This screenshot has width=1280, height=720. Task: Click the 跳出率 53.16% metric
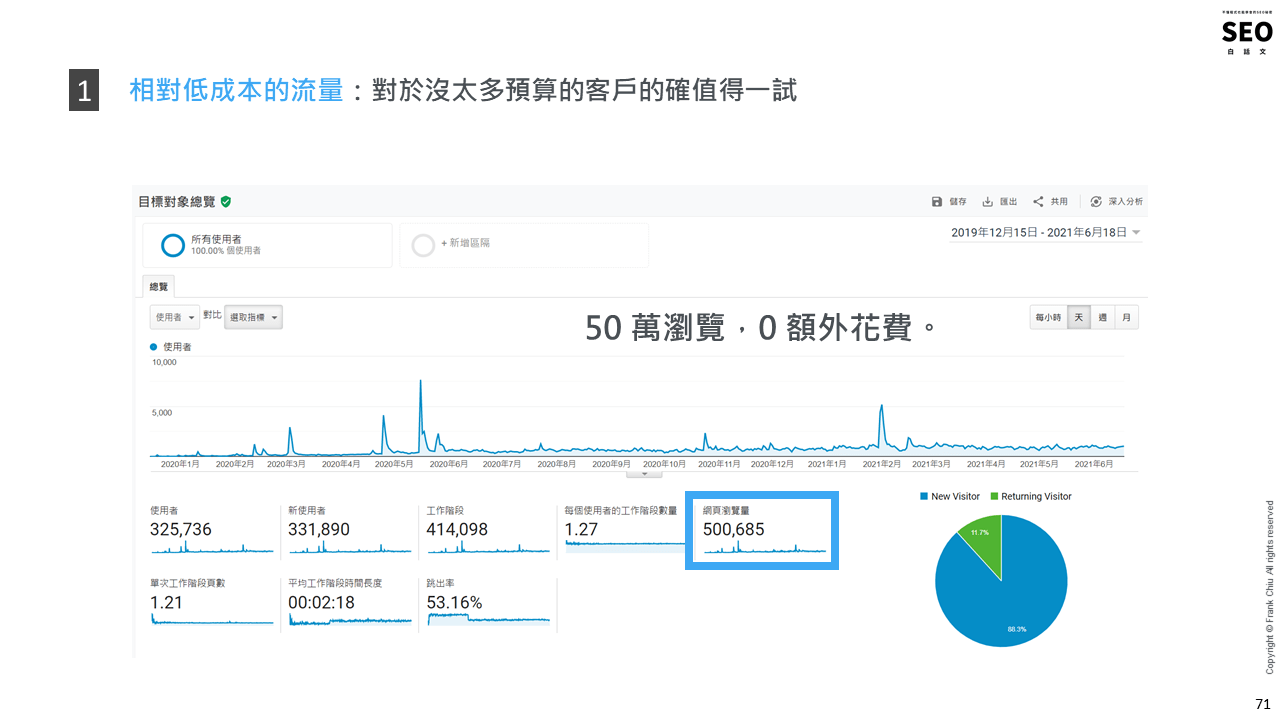point(455,602)
